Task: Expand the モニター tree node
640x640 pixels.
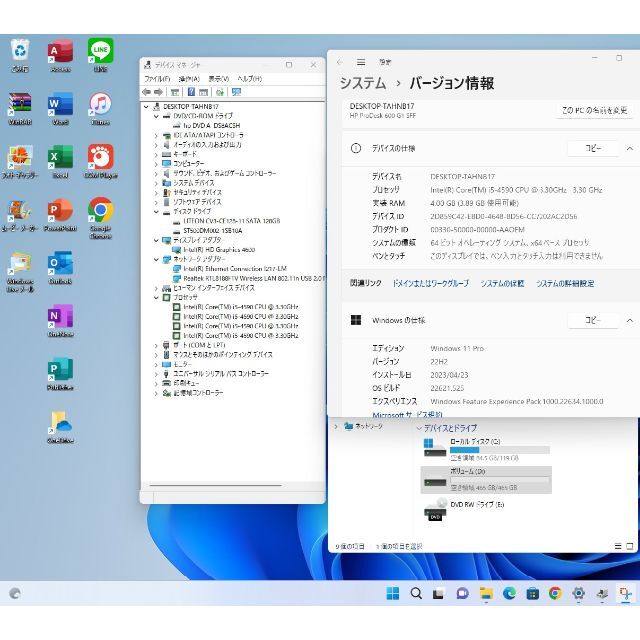Action: [156, 364]
